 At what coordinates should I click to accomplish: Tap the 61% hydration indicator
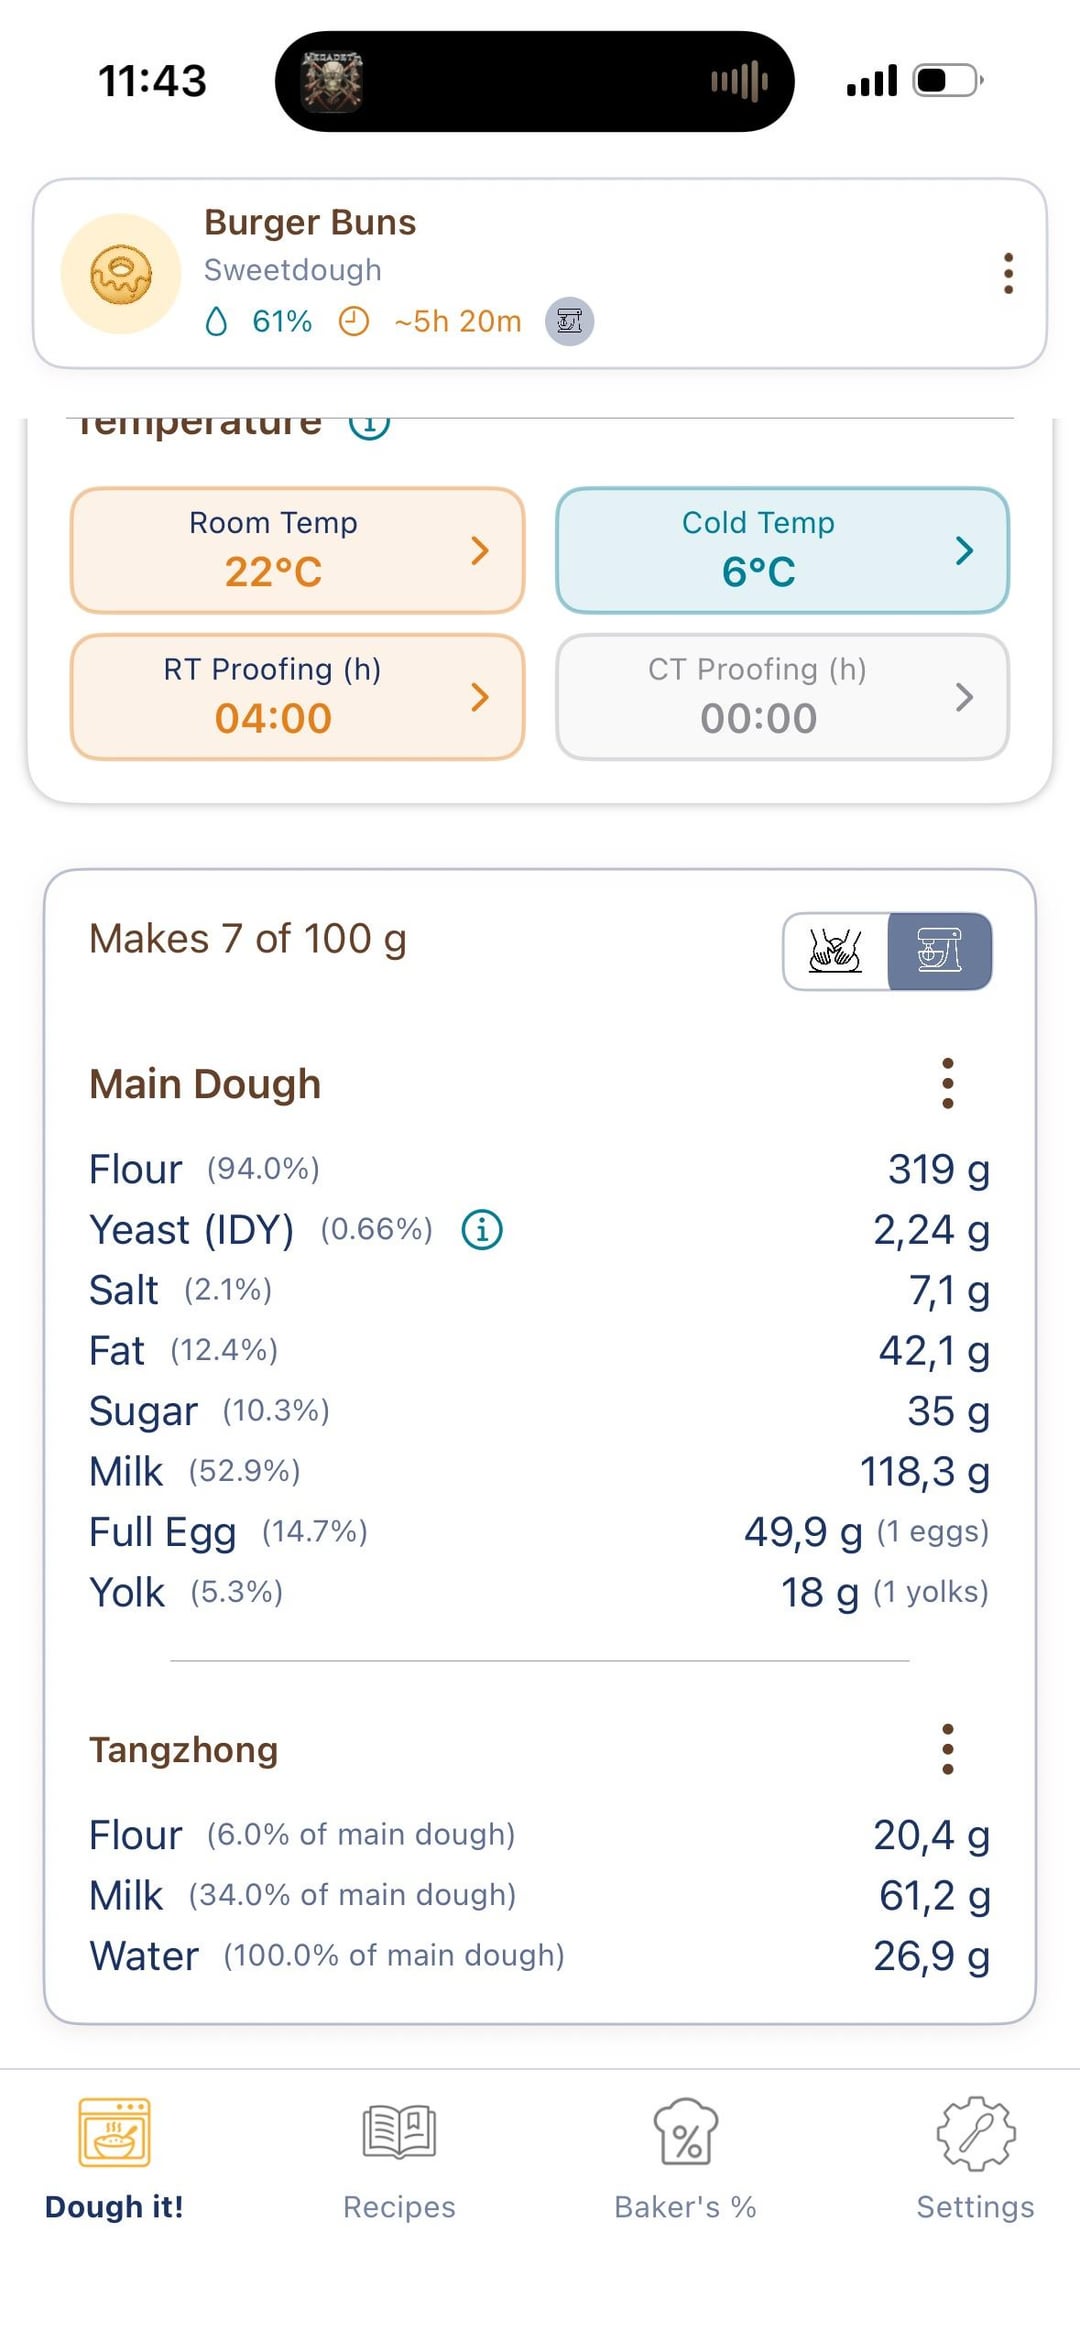pyautogui.click(x=262, y=321)
